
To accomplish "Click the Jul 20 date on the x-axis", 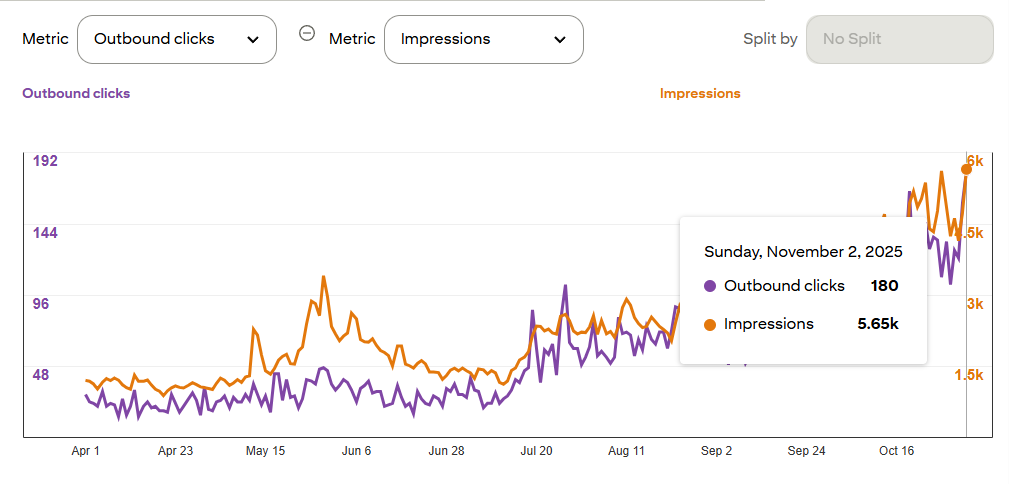I will point(537,451).
